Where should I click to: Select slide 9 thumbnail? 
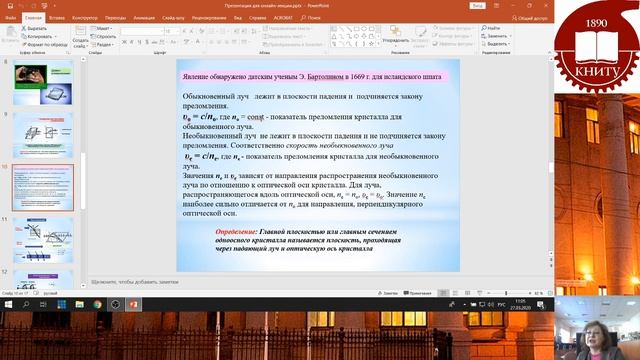pos(43,136)
